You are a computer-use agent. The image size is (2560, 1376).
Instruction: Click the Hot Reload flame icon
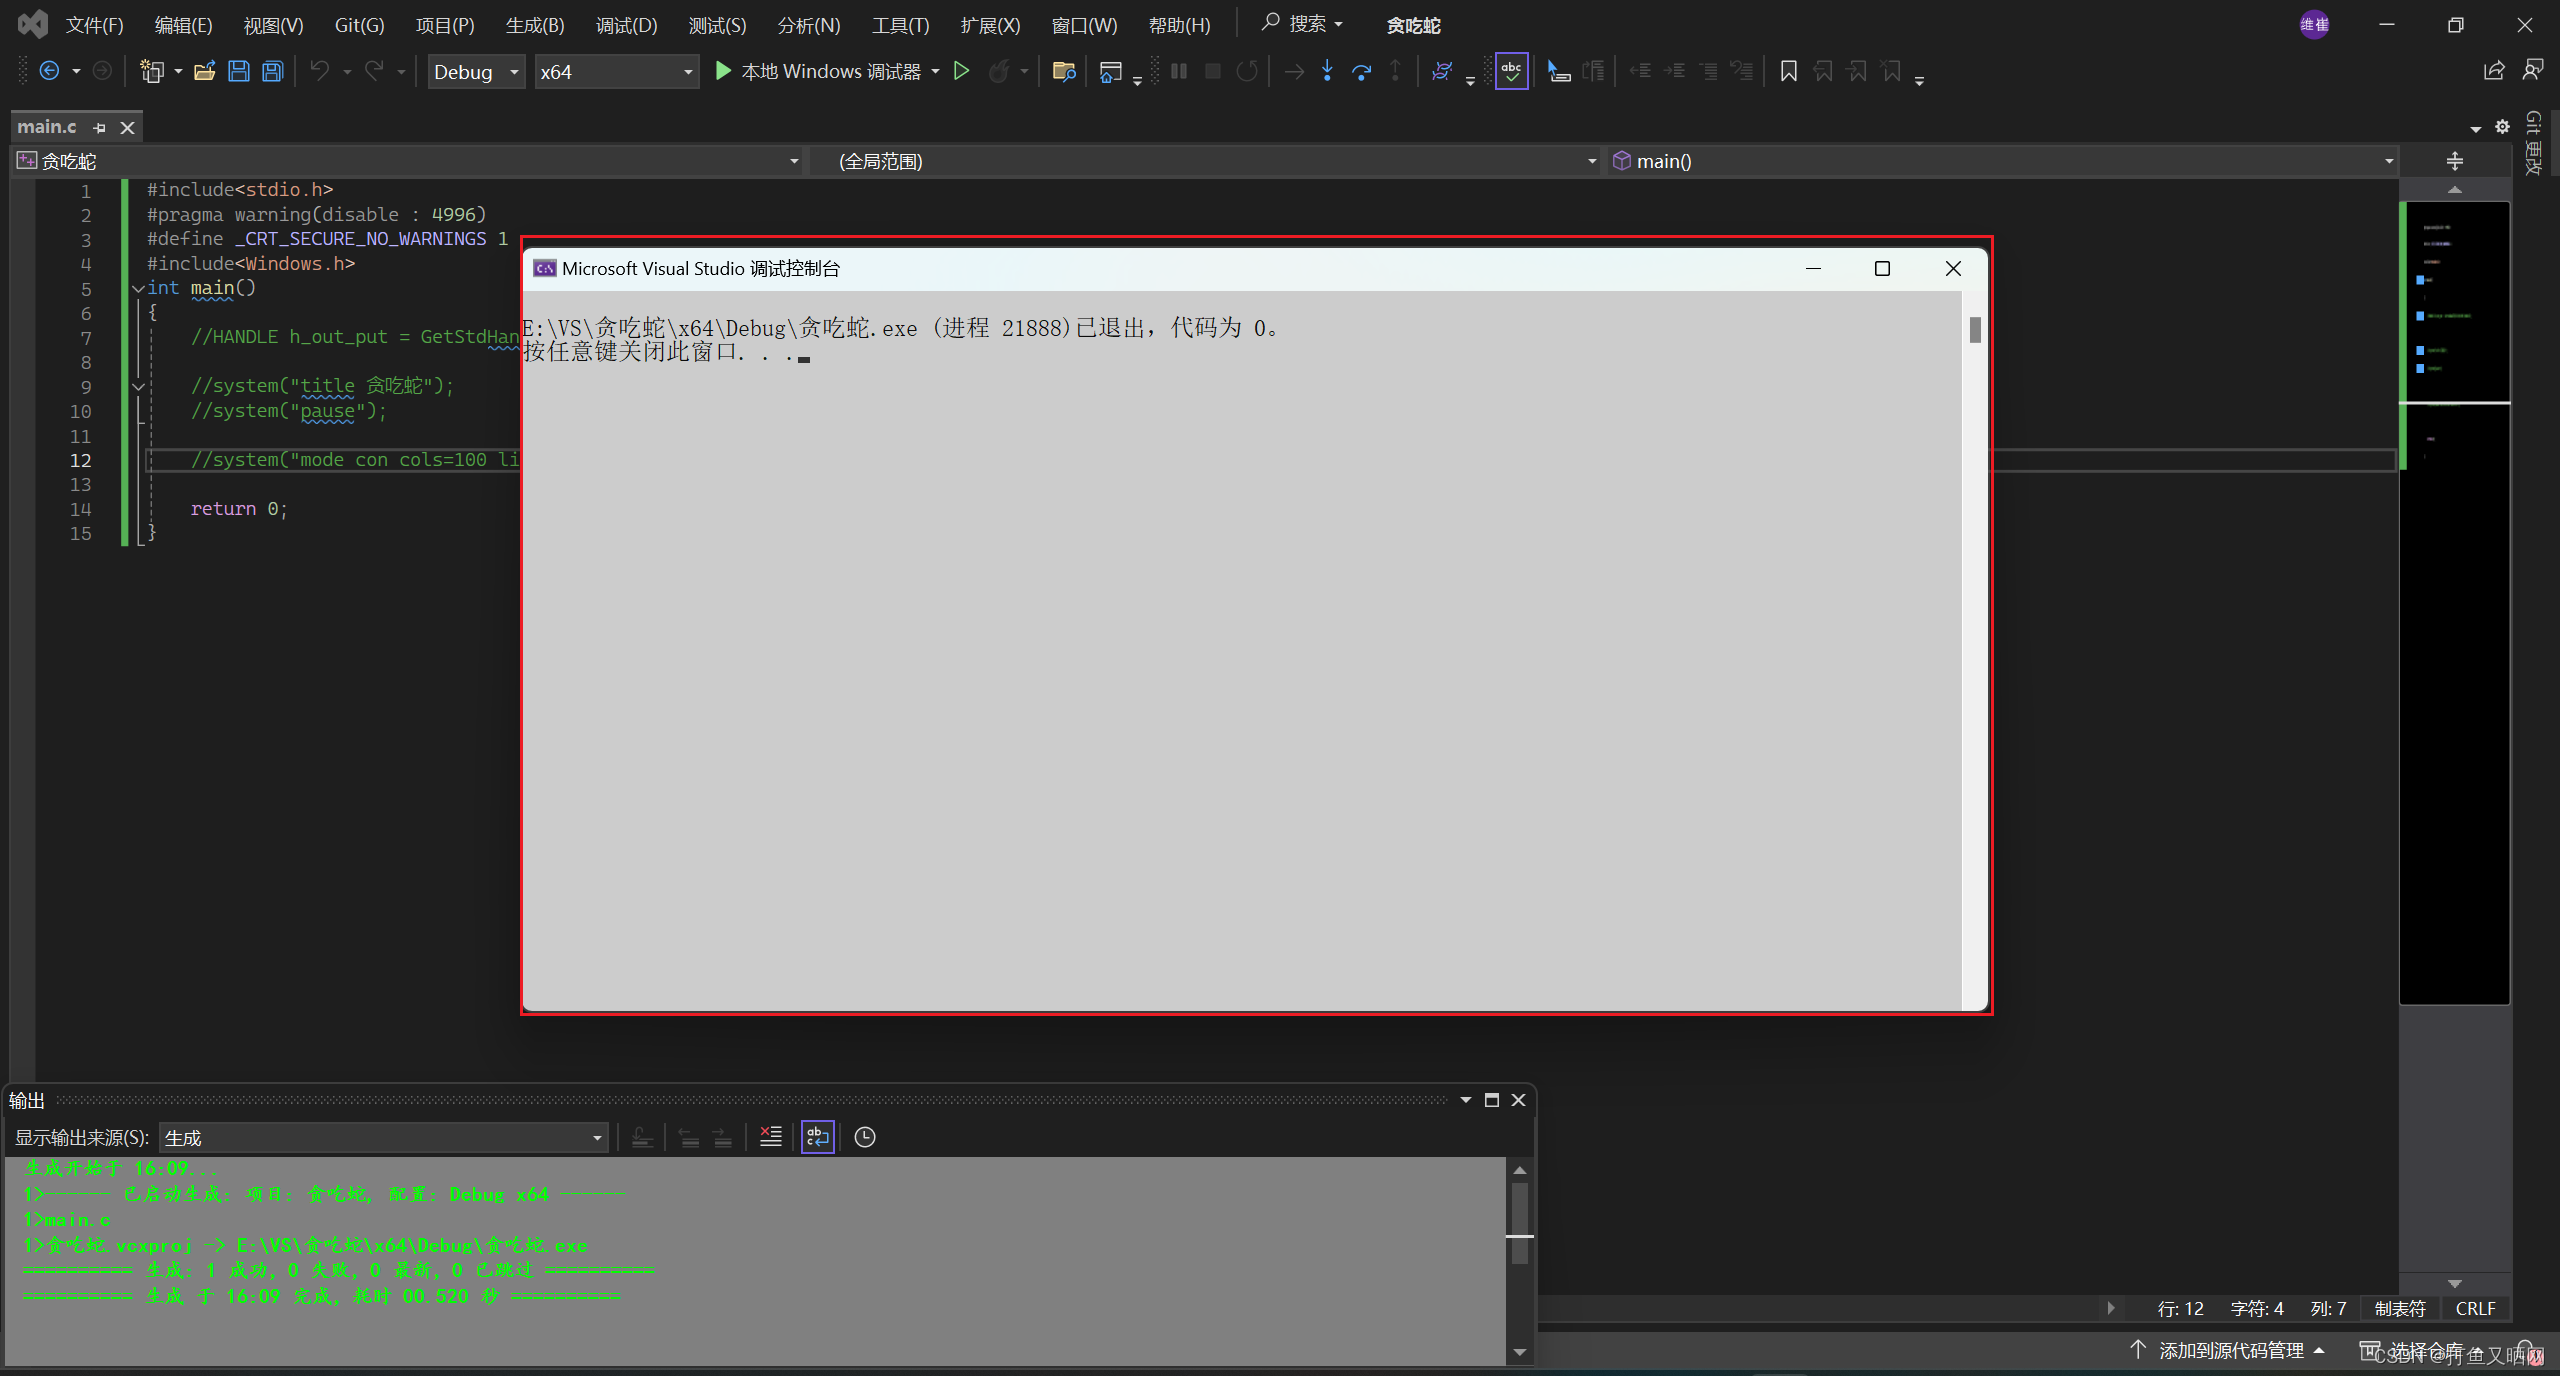[998, 71]
